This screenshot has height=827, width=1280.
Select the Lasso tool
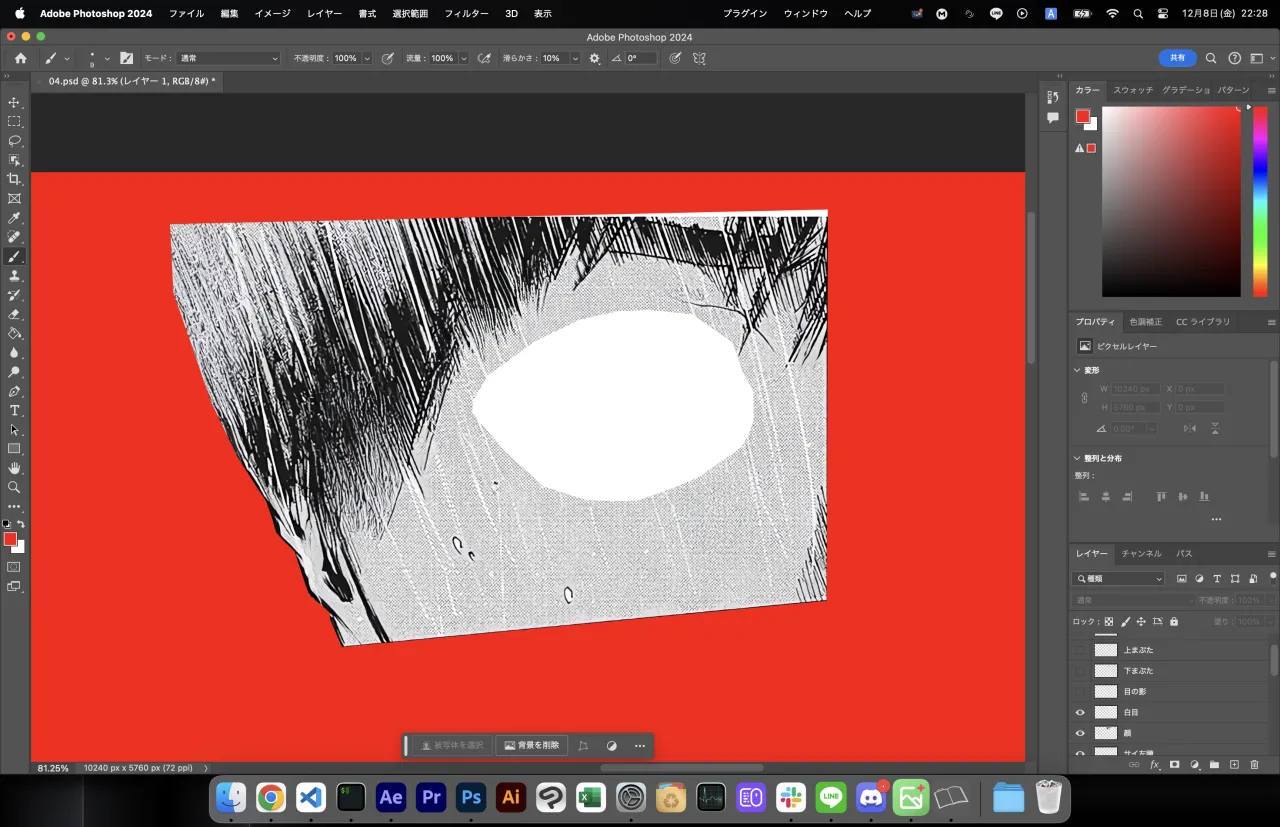pos(14,141)
